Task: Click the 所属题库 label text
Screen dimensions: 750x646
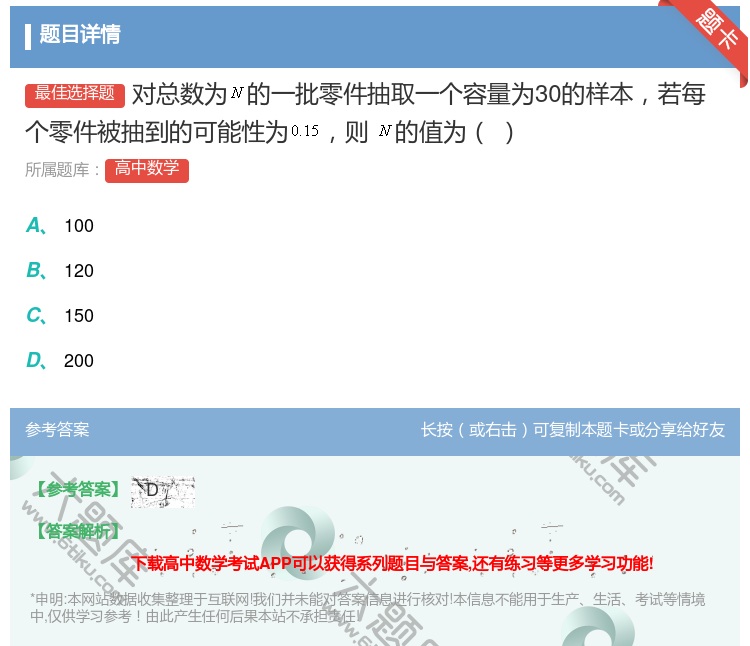Action: [62, 170]
